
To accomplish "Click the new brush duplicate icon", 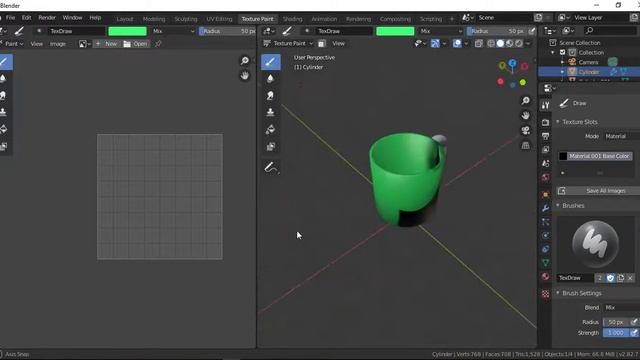I will coord(620,278).
